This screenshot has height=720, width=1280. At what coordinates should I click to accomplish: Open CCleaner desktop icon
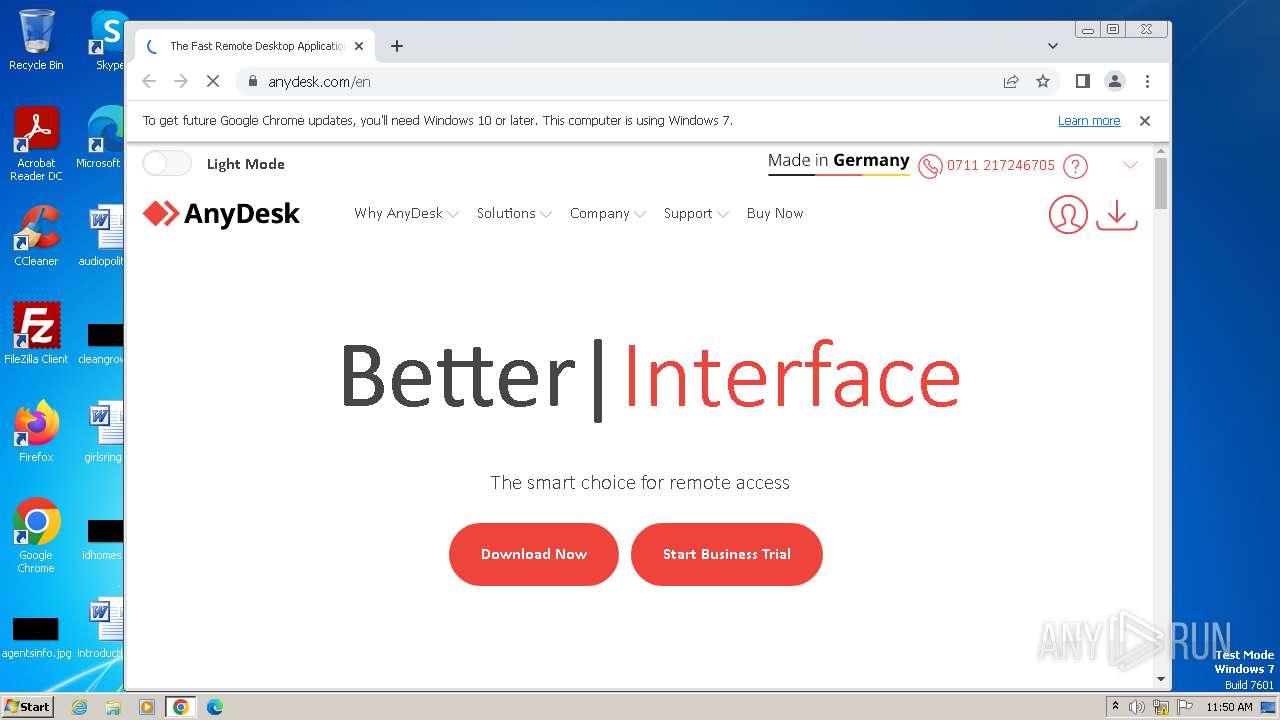coord(36,236)
